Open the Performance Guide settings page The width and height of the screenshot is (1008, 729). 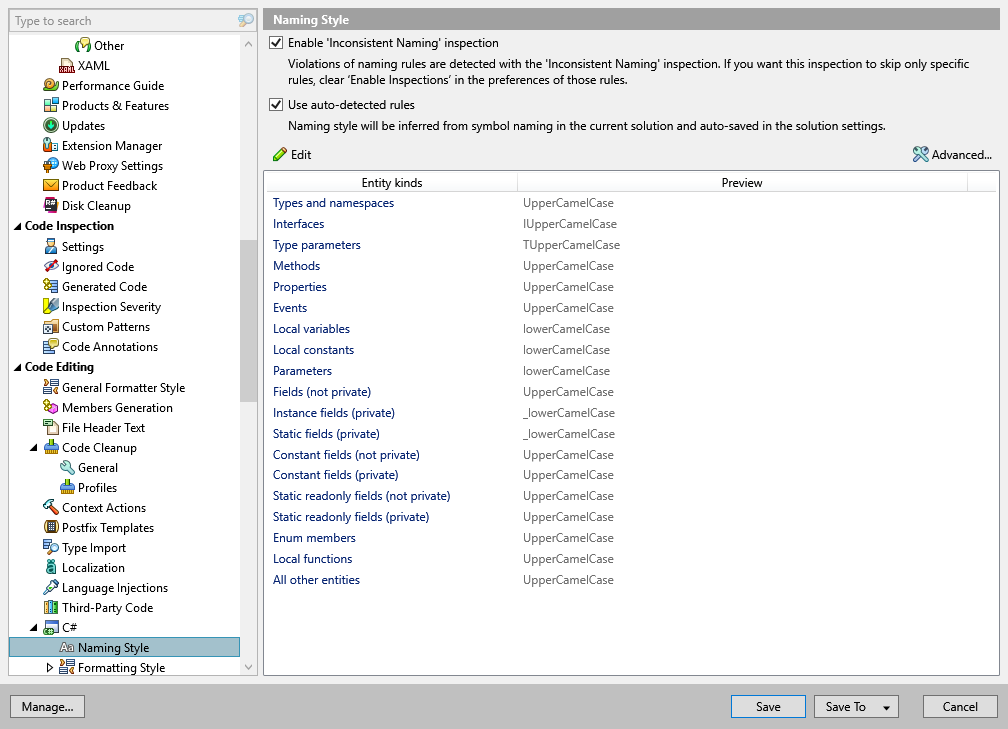112,85
